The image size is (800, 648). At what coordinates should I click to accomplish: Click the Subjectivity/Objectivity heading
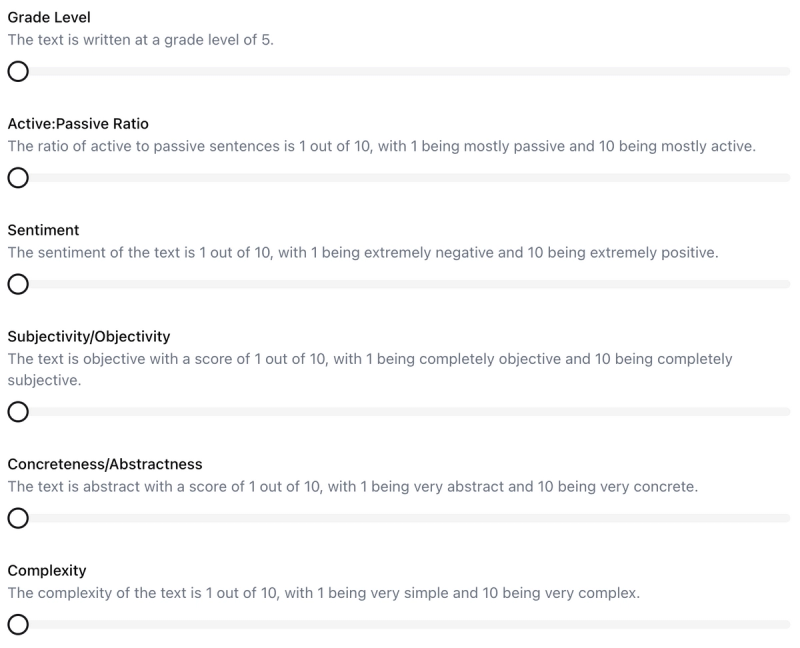tap(89, 336)
